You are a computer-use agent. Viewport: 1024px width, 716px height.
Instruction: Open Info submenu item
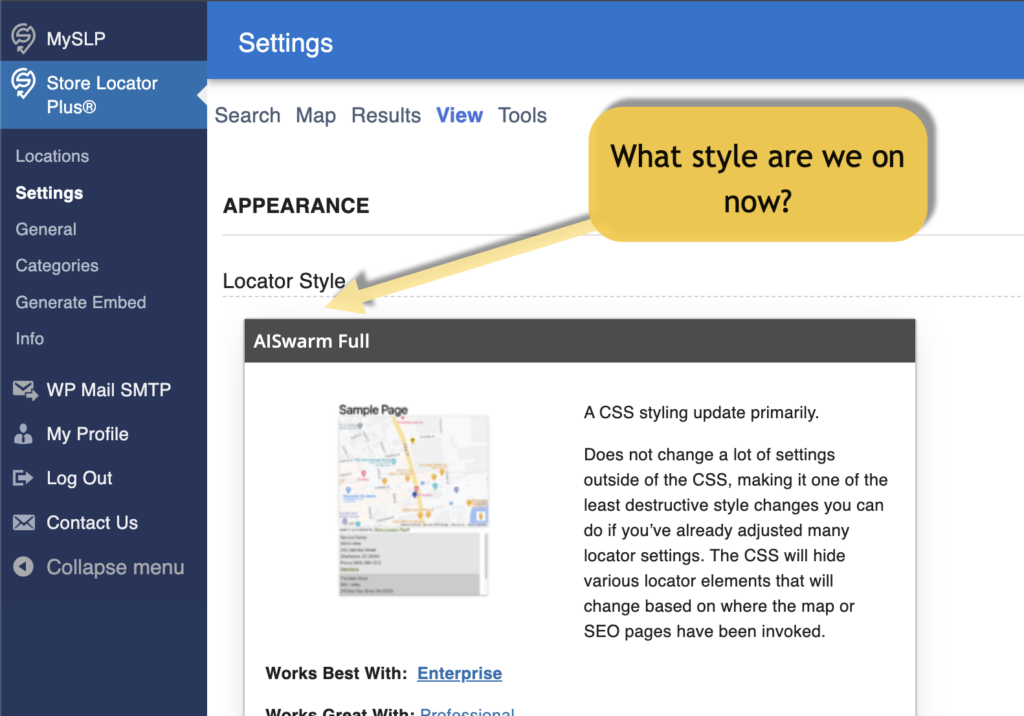pos(30,338)
